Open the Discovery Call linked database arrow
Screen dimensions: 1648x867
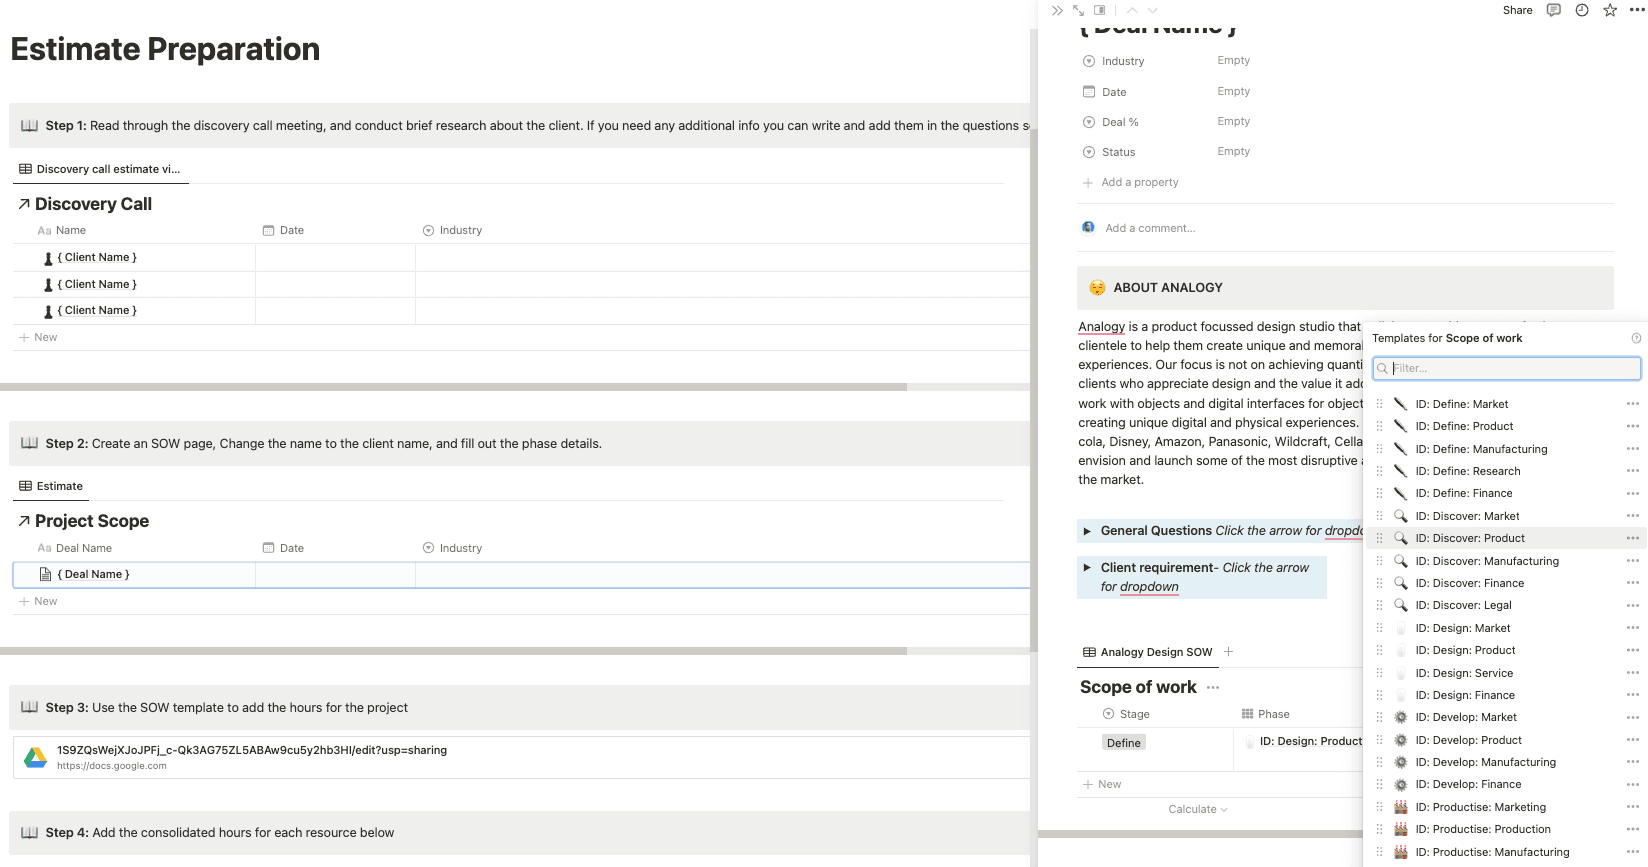24,204
